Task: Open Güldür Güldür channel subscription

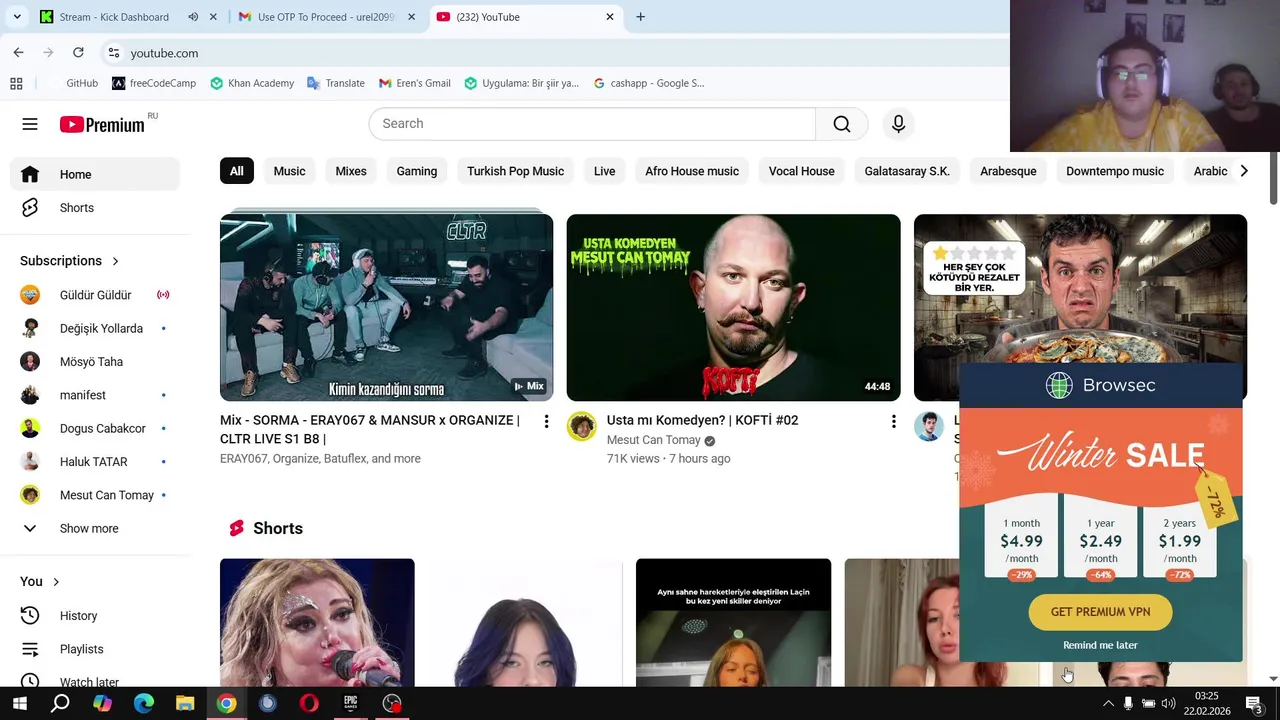Action: point(96,295)
